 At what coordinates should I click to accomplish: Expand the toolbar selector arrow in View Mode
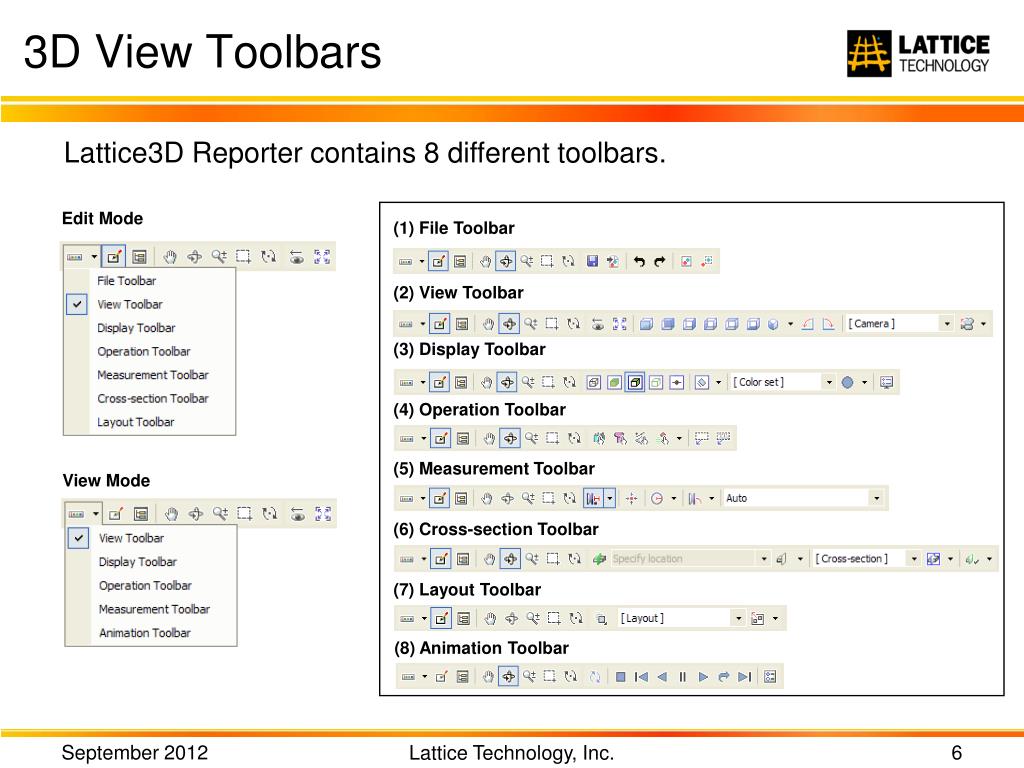[x=95, y=514]
